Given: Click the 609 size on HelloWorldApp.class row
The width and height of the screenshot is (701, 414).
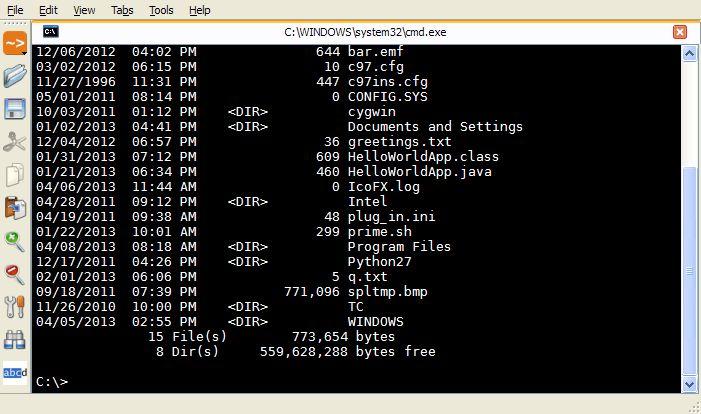Looking at the screenshot, I should tap(328, 156).
